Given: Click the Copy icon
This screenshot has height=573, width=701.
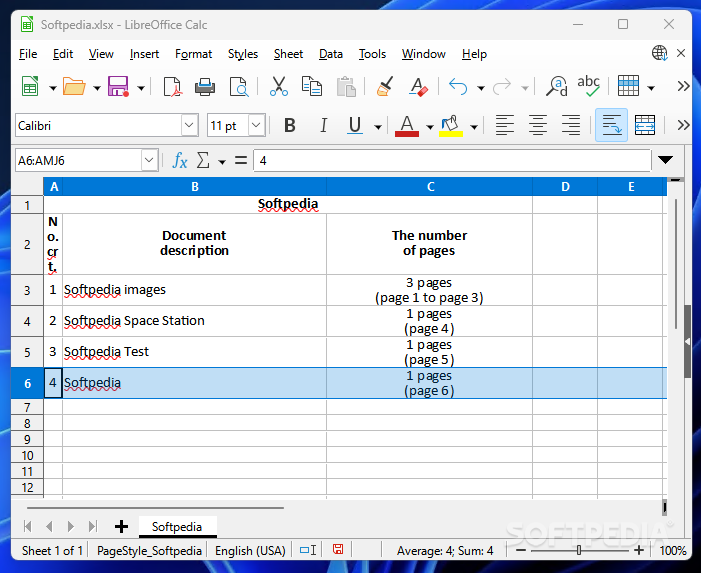Looking at the screenshot, I should [x=312, y=86].
